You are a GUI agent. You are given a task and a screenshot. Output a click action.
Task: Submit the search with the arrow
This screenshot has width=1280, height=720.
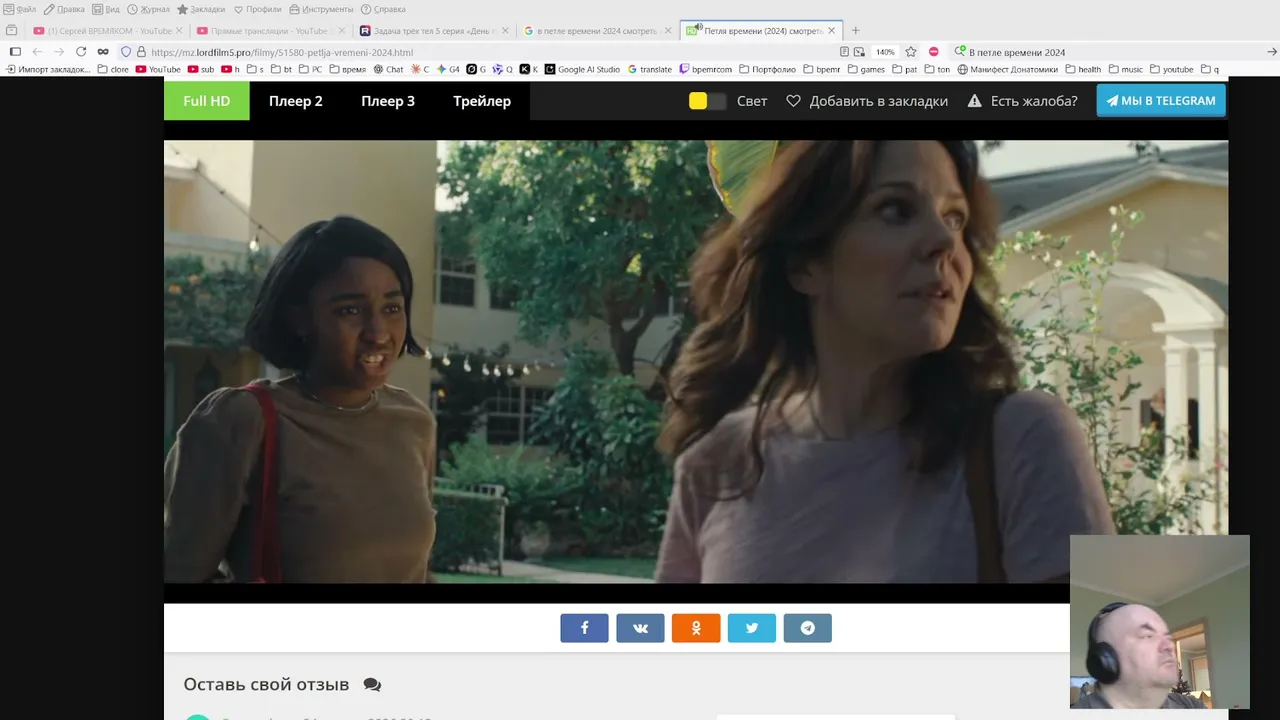click(1272, 52)
